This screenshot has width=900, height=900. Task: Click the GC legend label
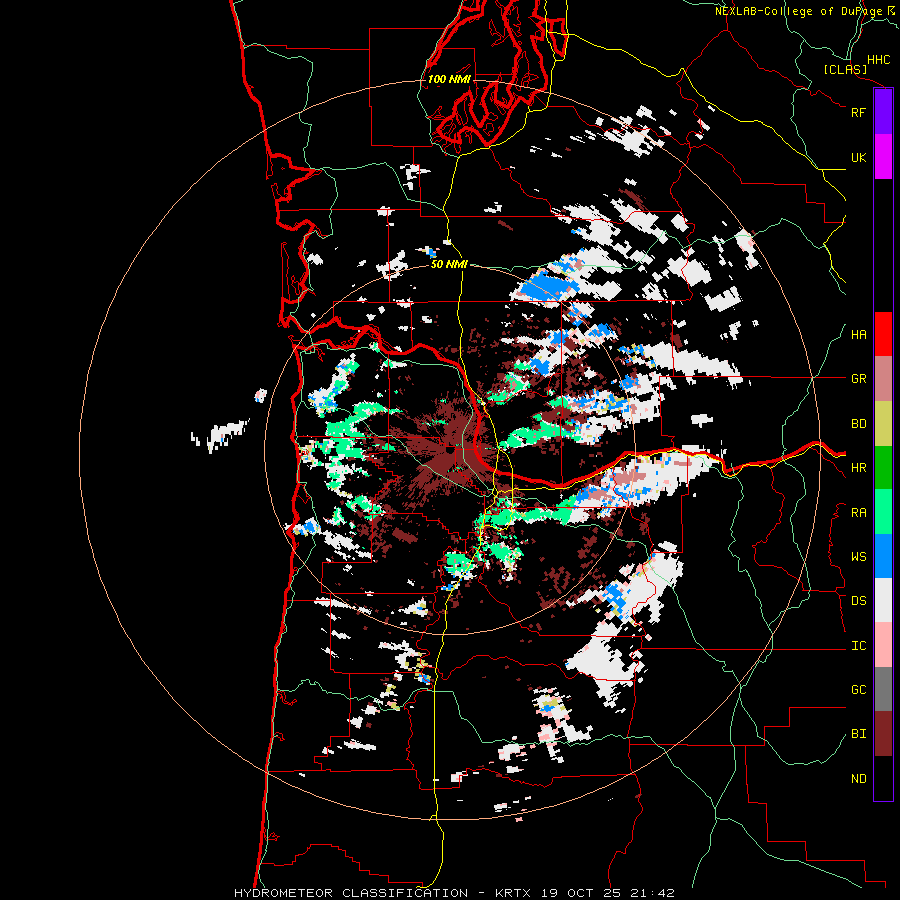pos(859,690)
